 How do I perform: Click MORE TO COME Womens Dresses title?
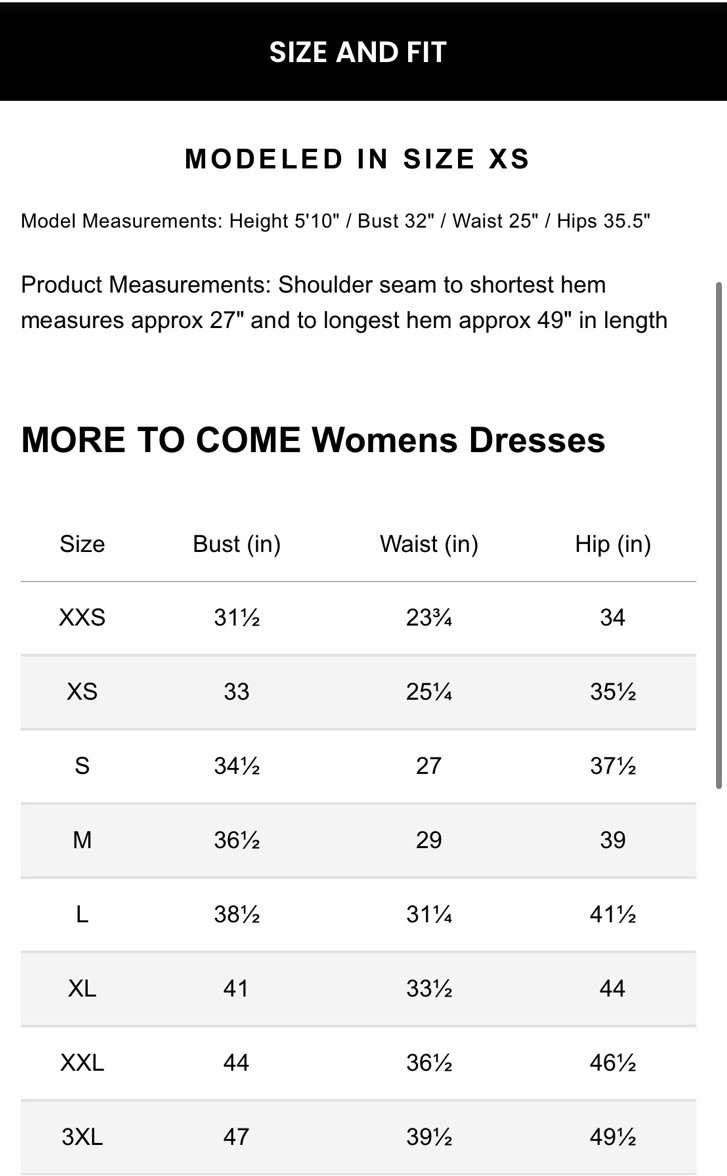(313, 440)
